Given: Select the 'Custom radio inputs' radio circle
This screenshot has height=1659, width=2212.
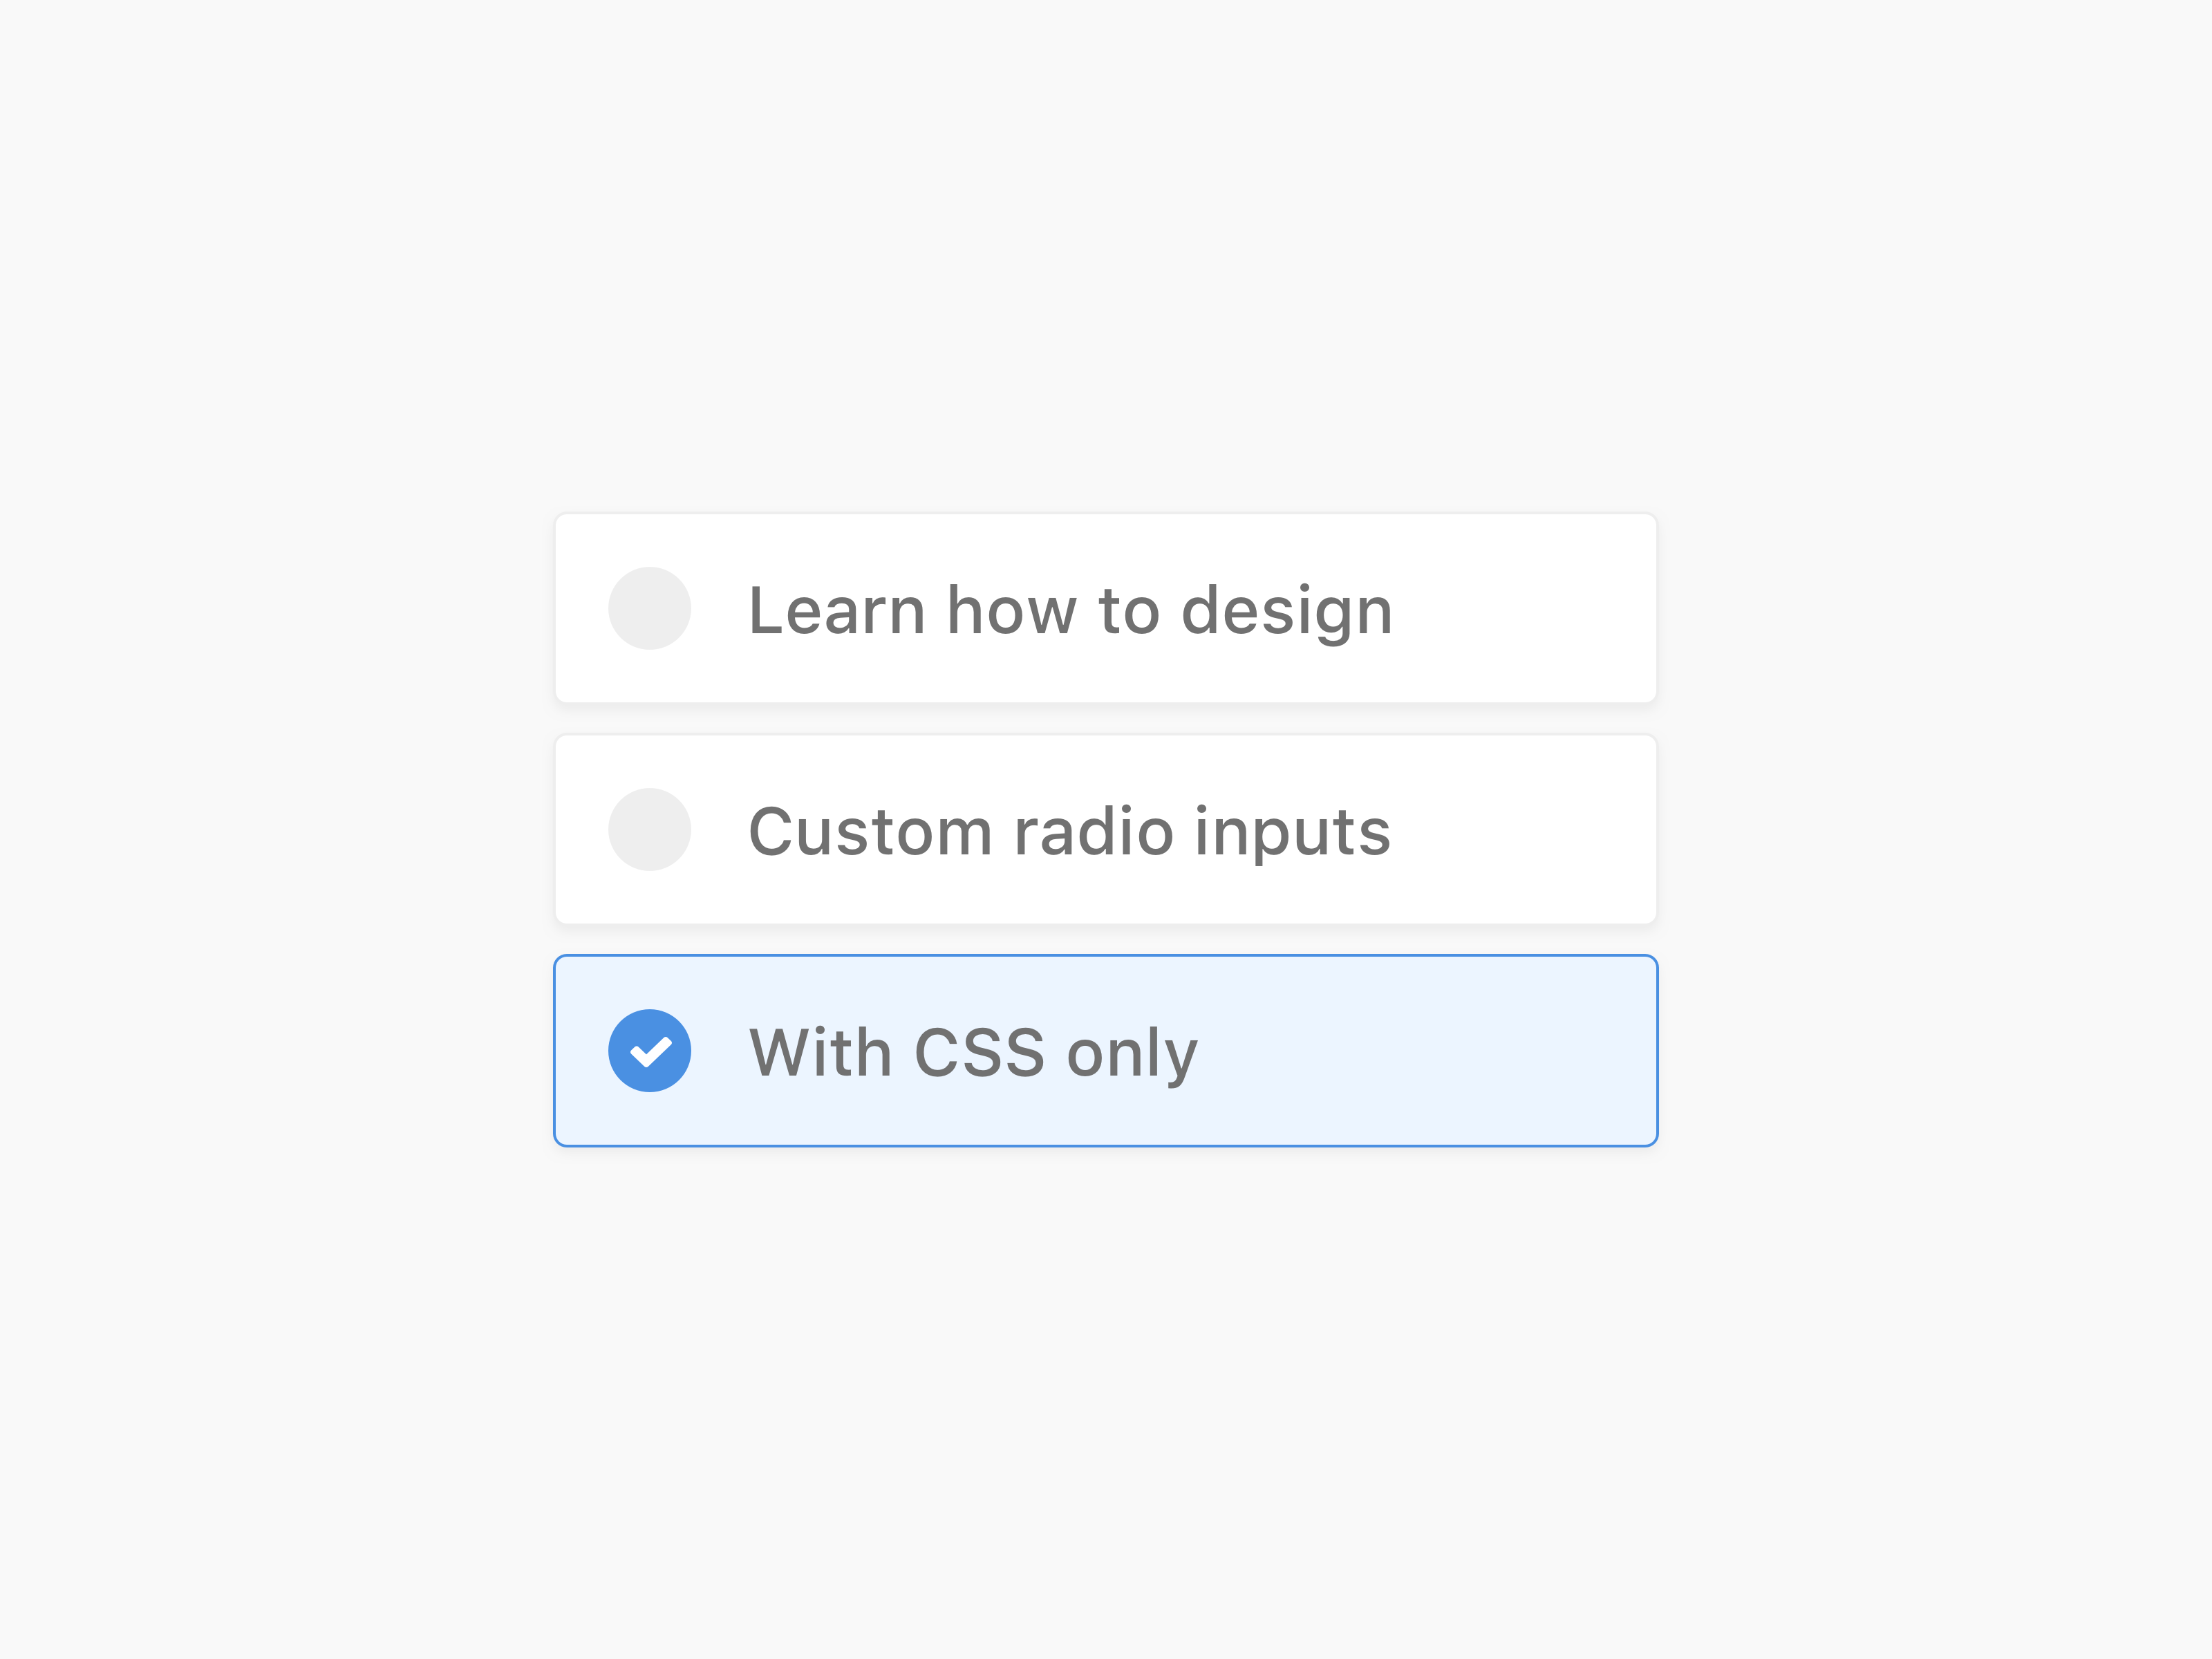Looking at the screenshot, I should pos(649,829).
